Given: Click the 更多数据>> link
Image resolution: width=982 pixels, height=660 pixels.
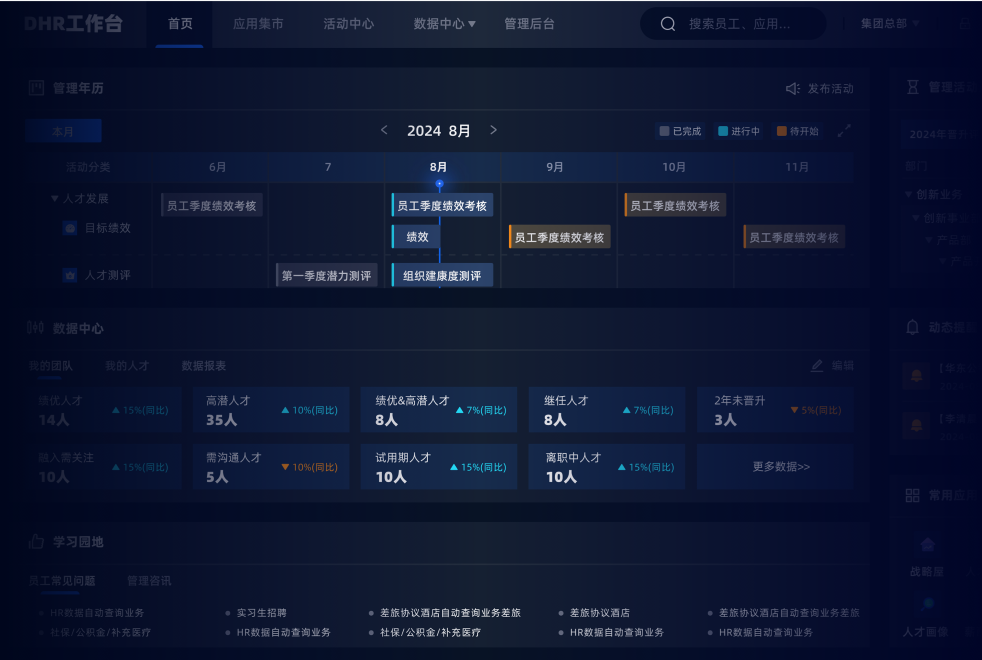Looking at the screenshot, I should click(x=781, y=466).
